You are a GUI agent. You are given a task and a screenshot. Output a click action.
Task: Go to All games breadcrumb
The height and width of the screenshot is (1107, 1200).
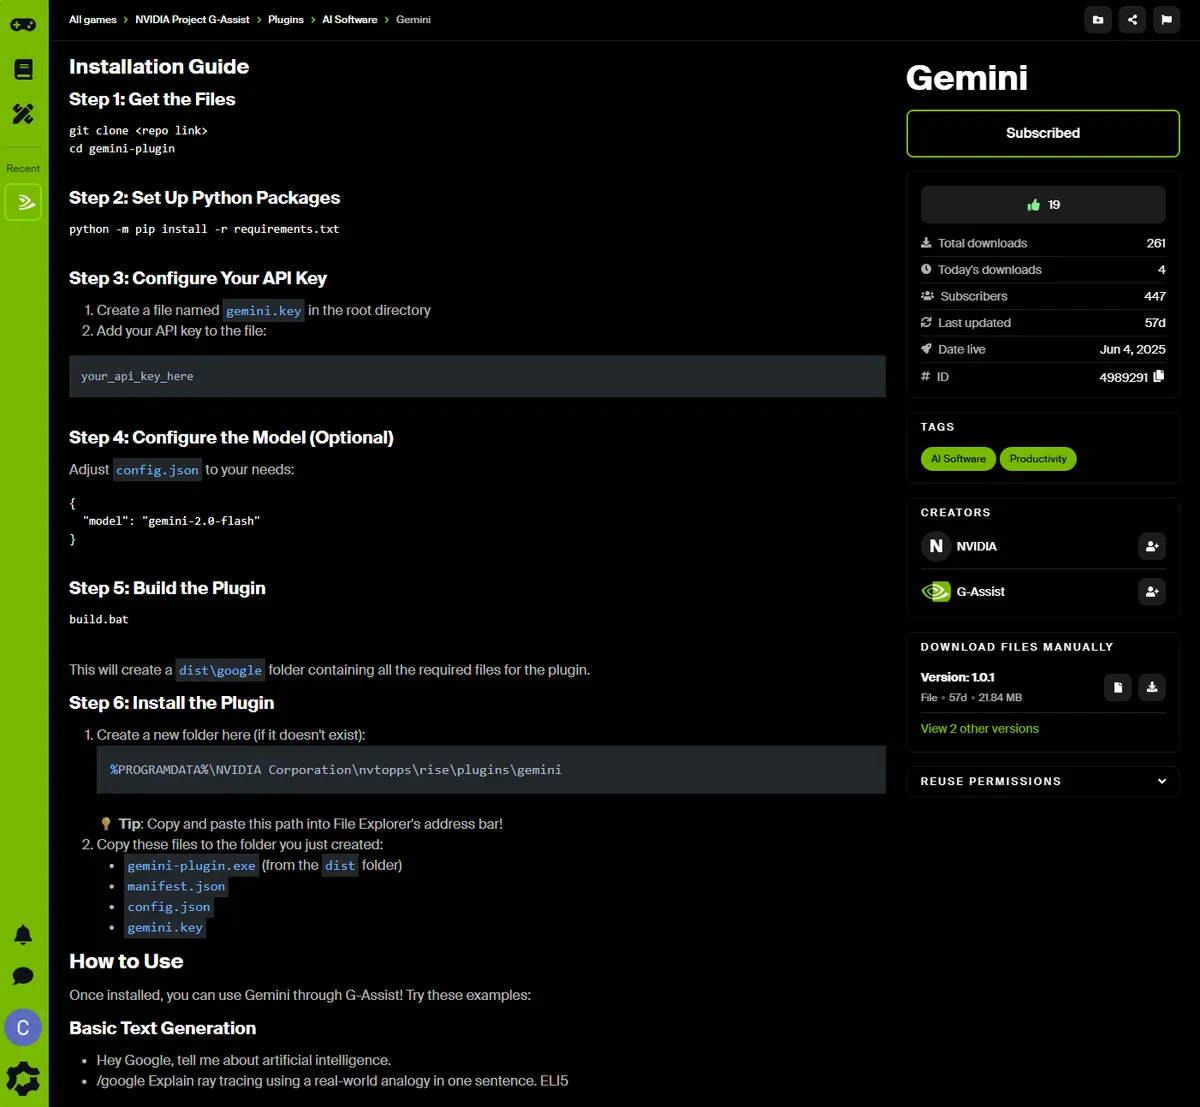(x=92, y=20)
